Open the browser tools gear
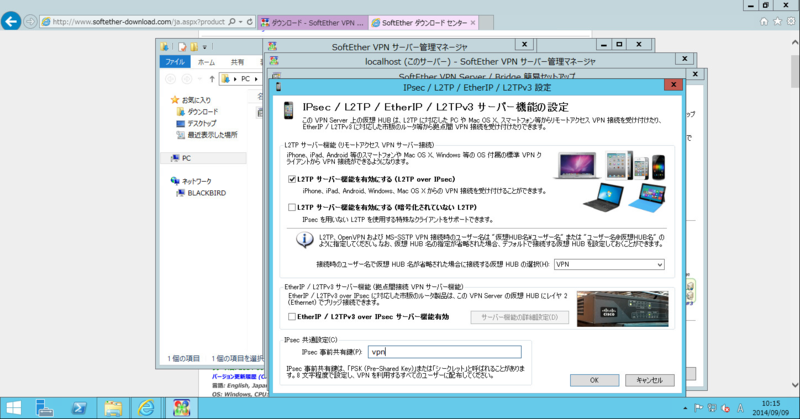Viewport: 800px width, 419px height. 790,21
